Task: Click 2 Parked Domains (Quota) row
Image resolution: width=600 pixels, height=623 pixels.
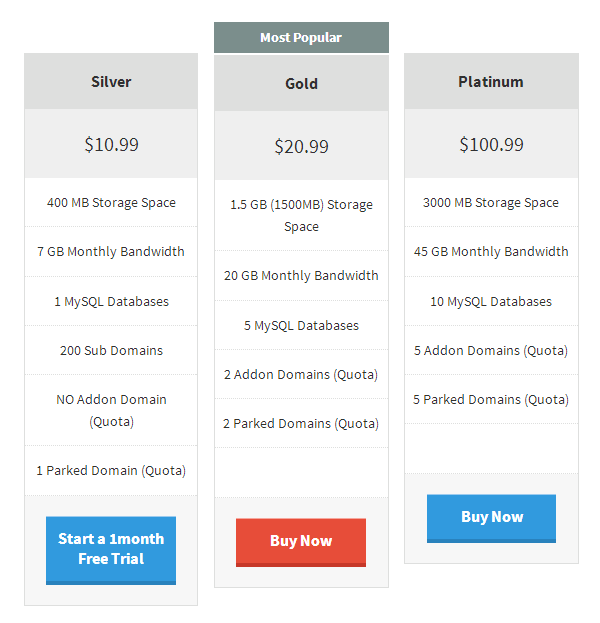Action: (x=301, y=424)
